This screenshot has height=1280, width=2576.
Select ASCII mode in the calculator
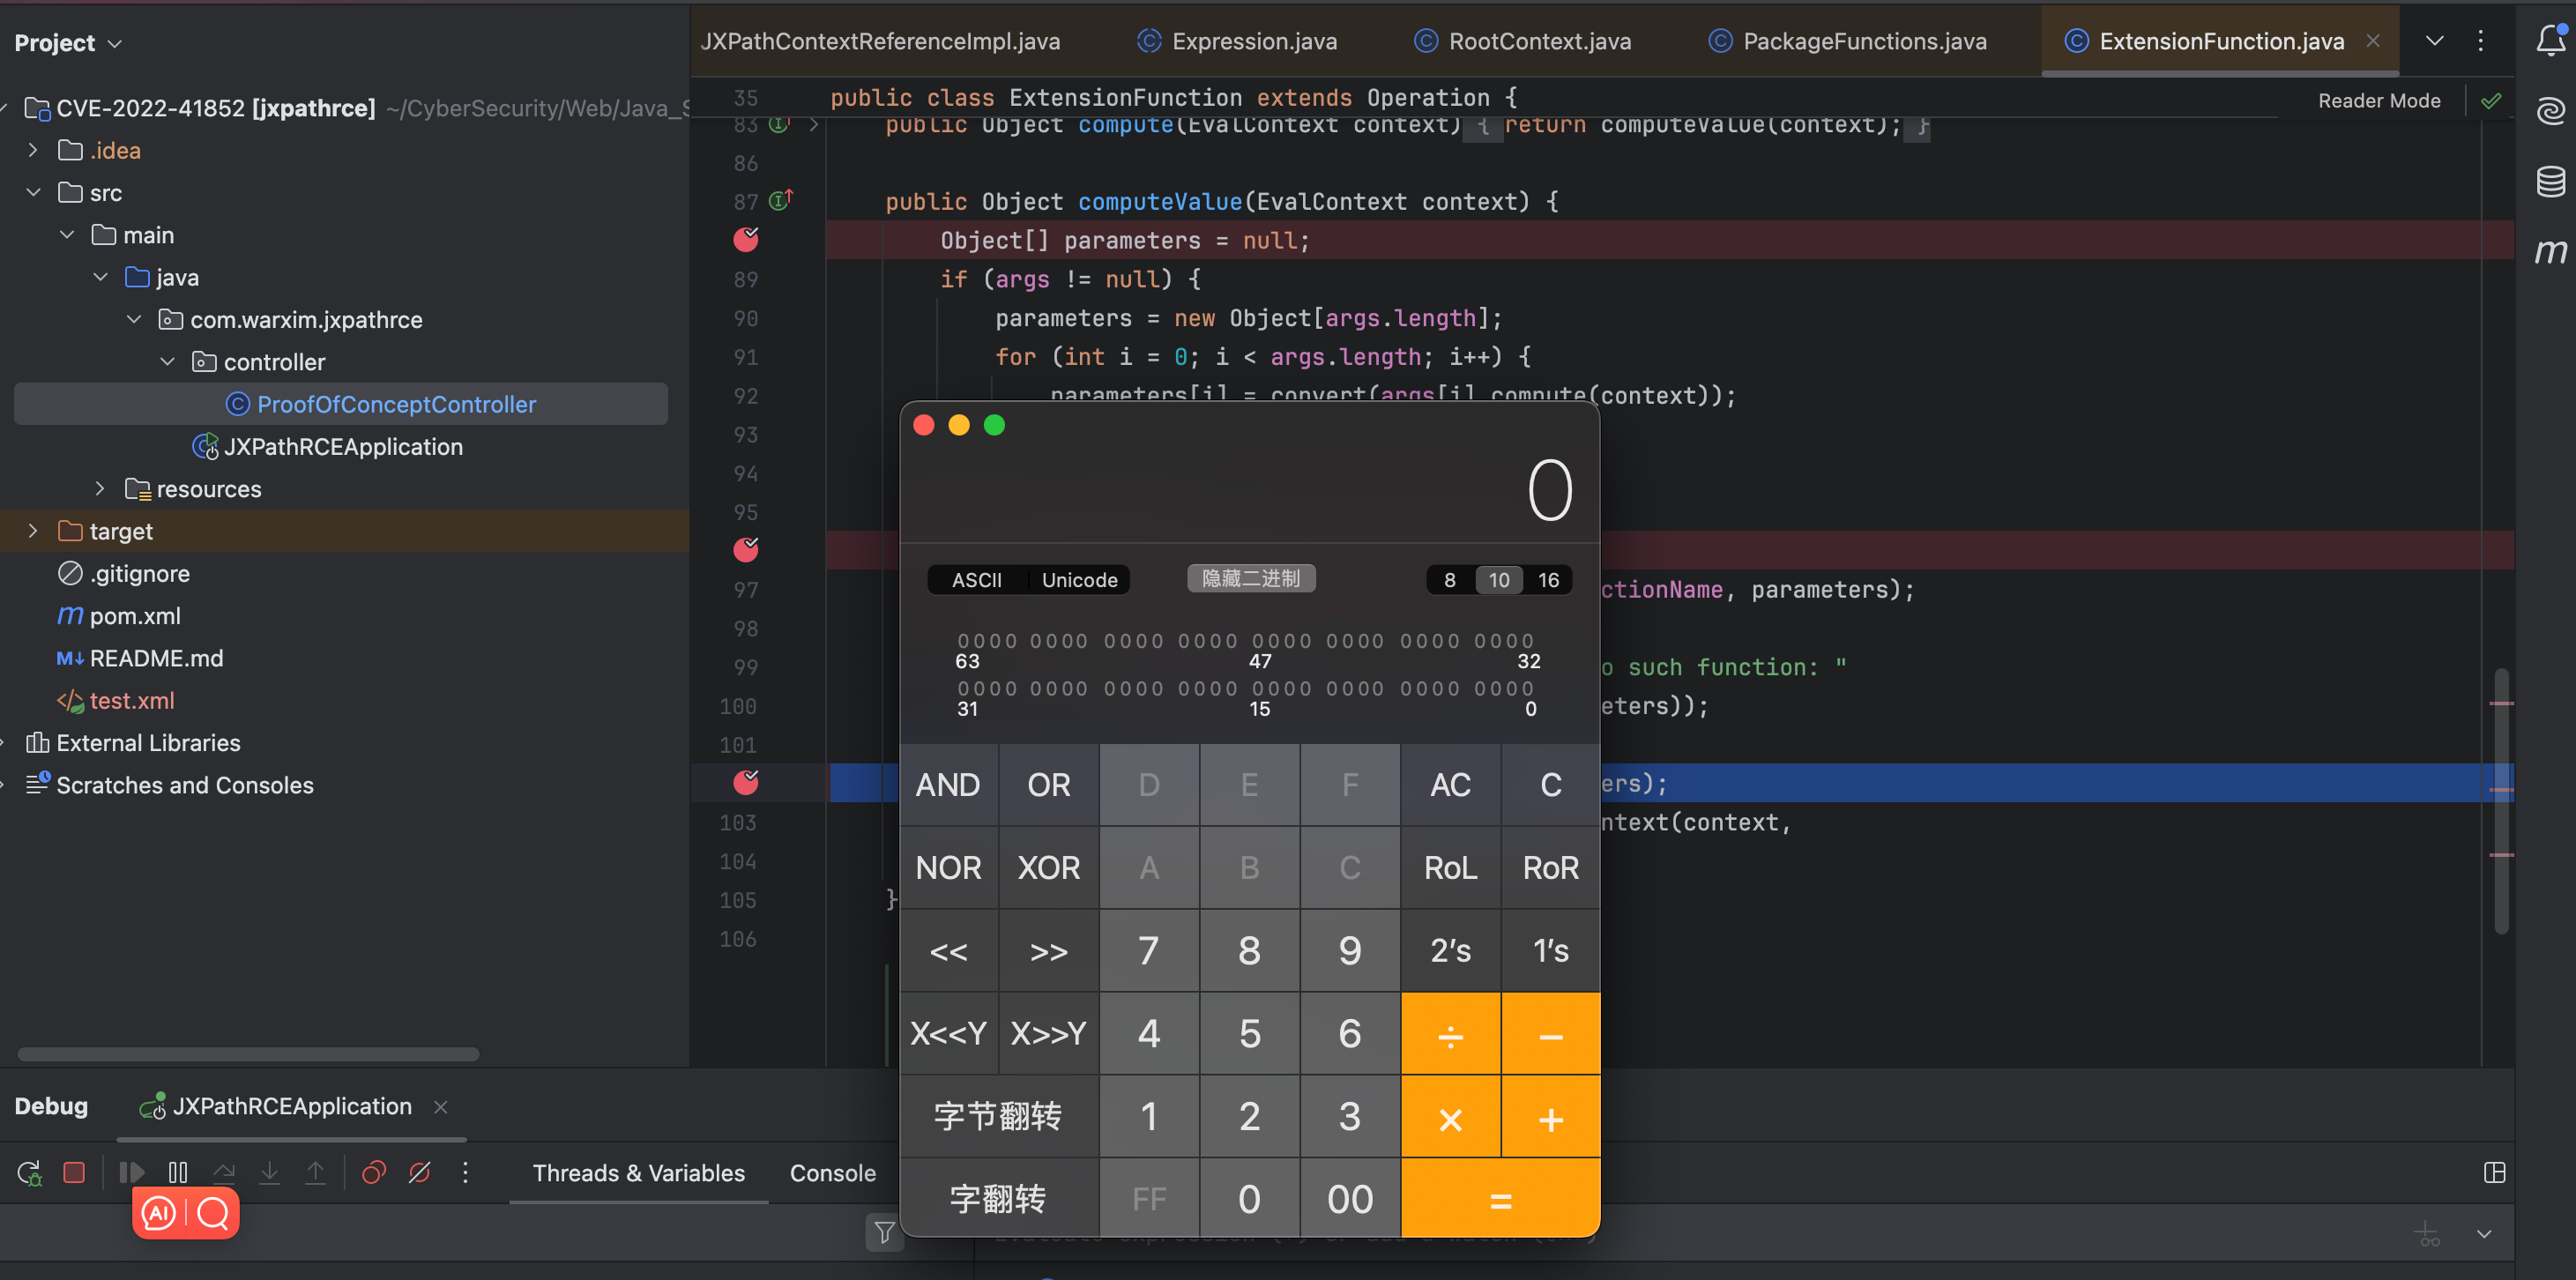pos(977,580)
